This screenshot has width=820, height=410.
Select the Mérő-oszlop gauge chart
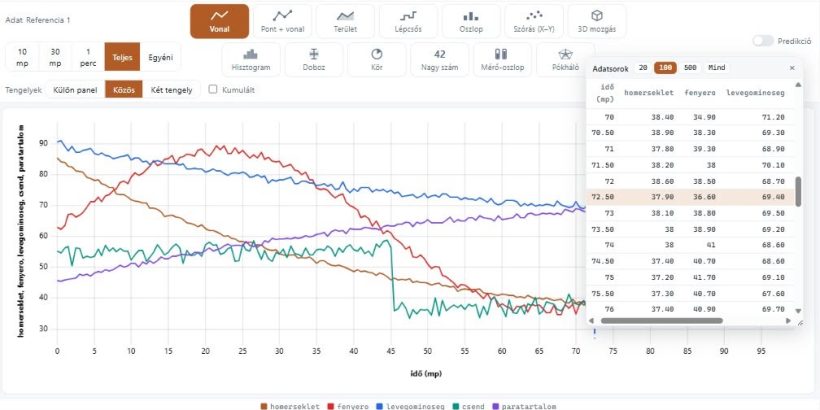tap(502, 60)
